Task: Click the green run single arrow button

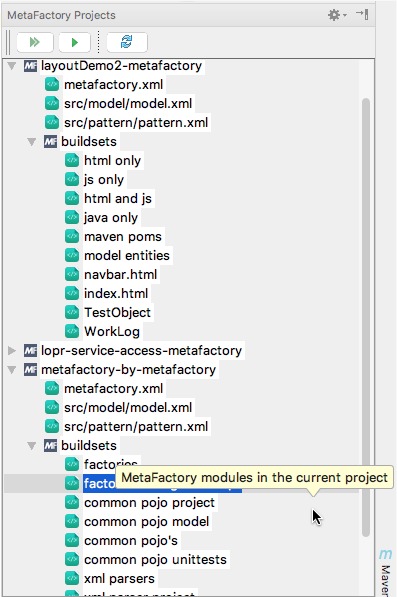Action: tap(75, 42)
